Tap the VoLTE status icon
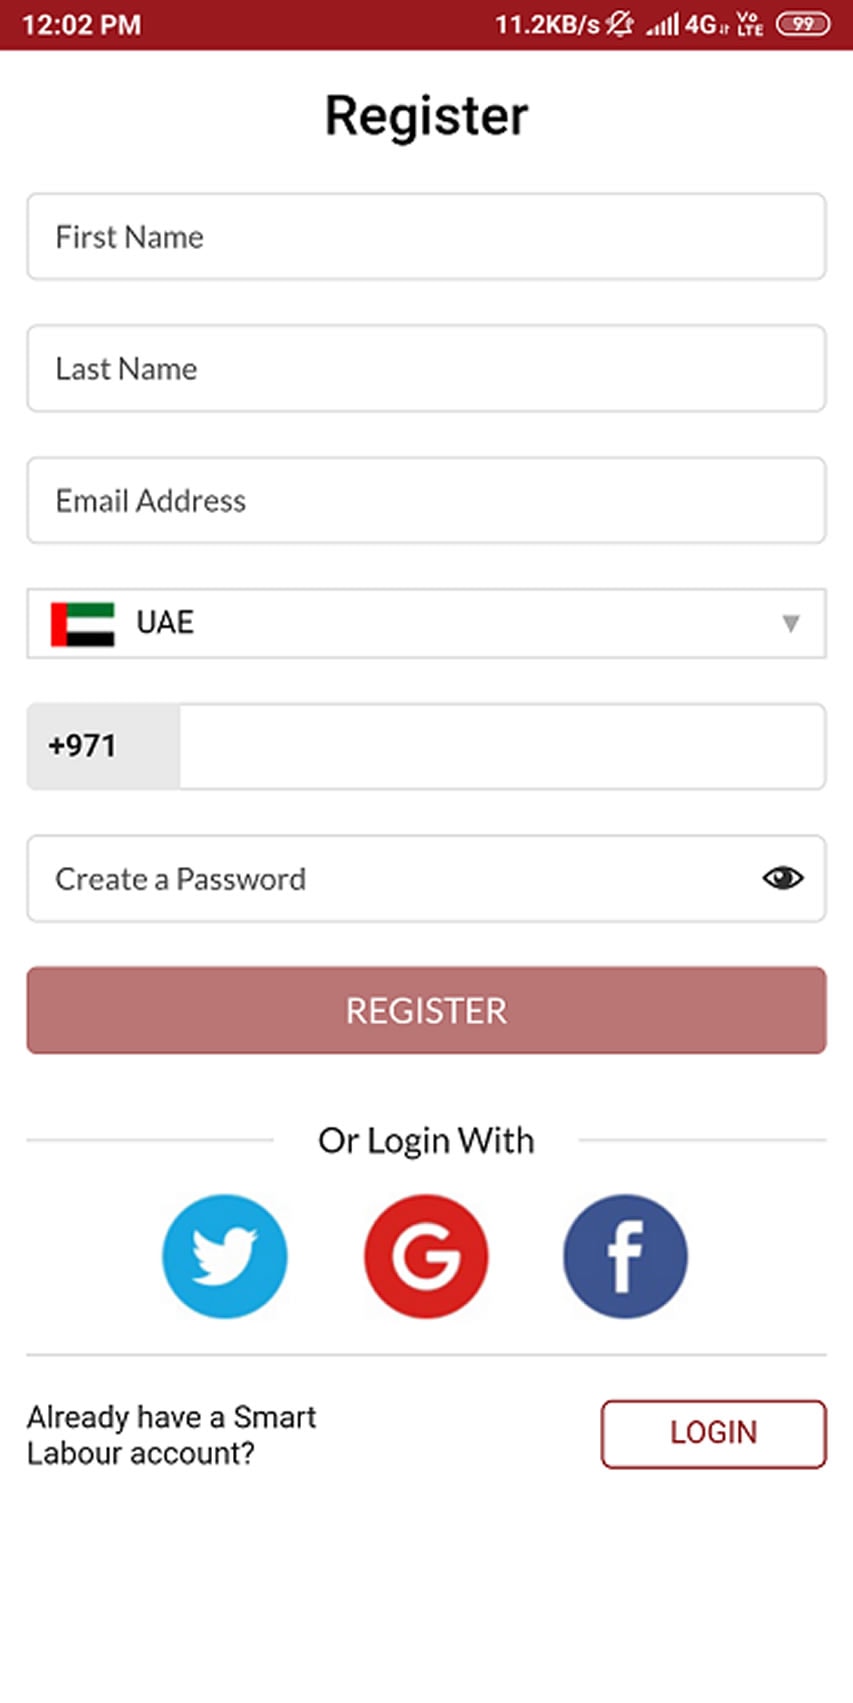 point(749,24)
